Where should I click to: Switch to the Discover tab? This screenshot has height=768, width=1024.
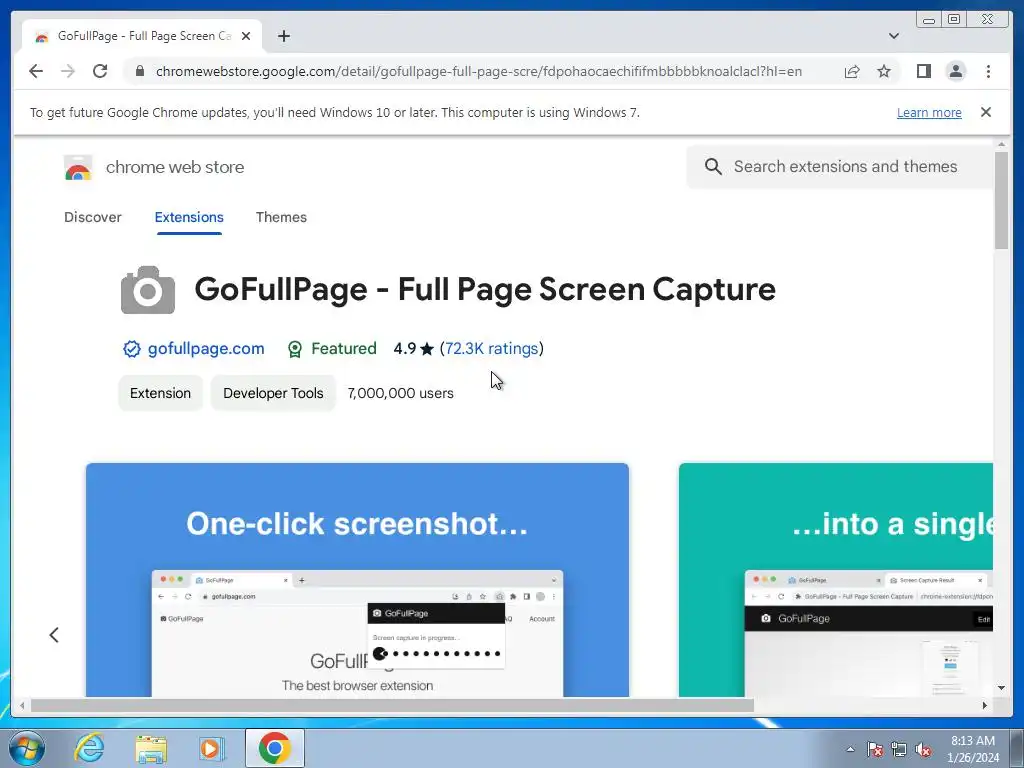[x=93, y=217]
